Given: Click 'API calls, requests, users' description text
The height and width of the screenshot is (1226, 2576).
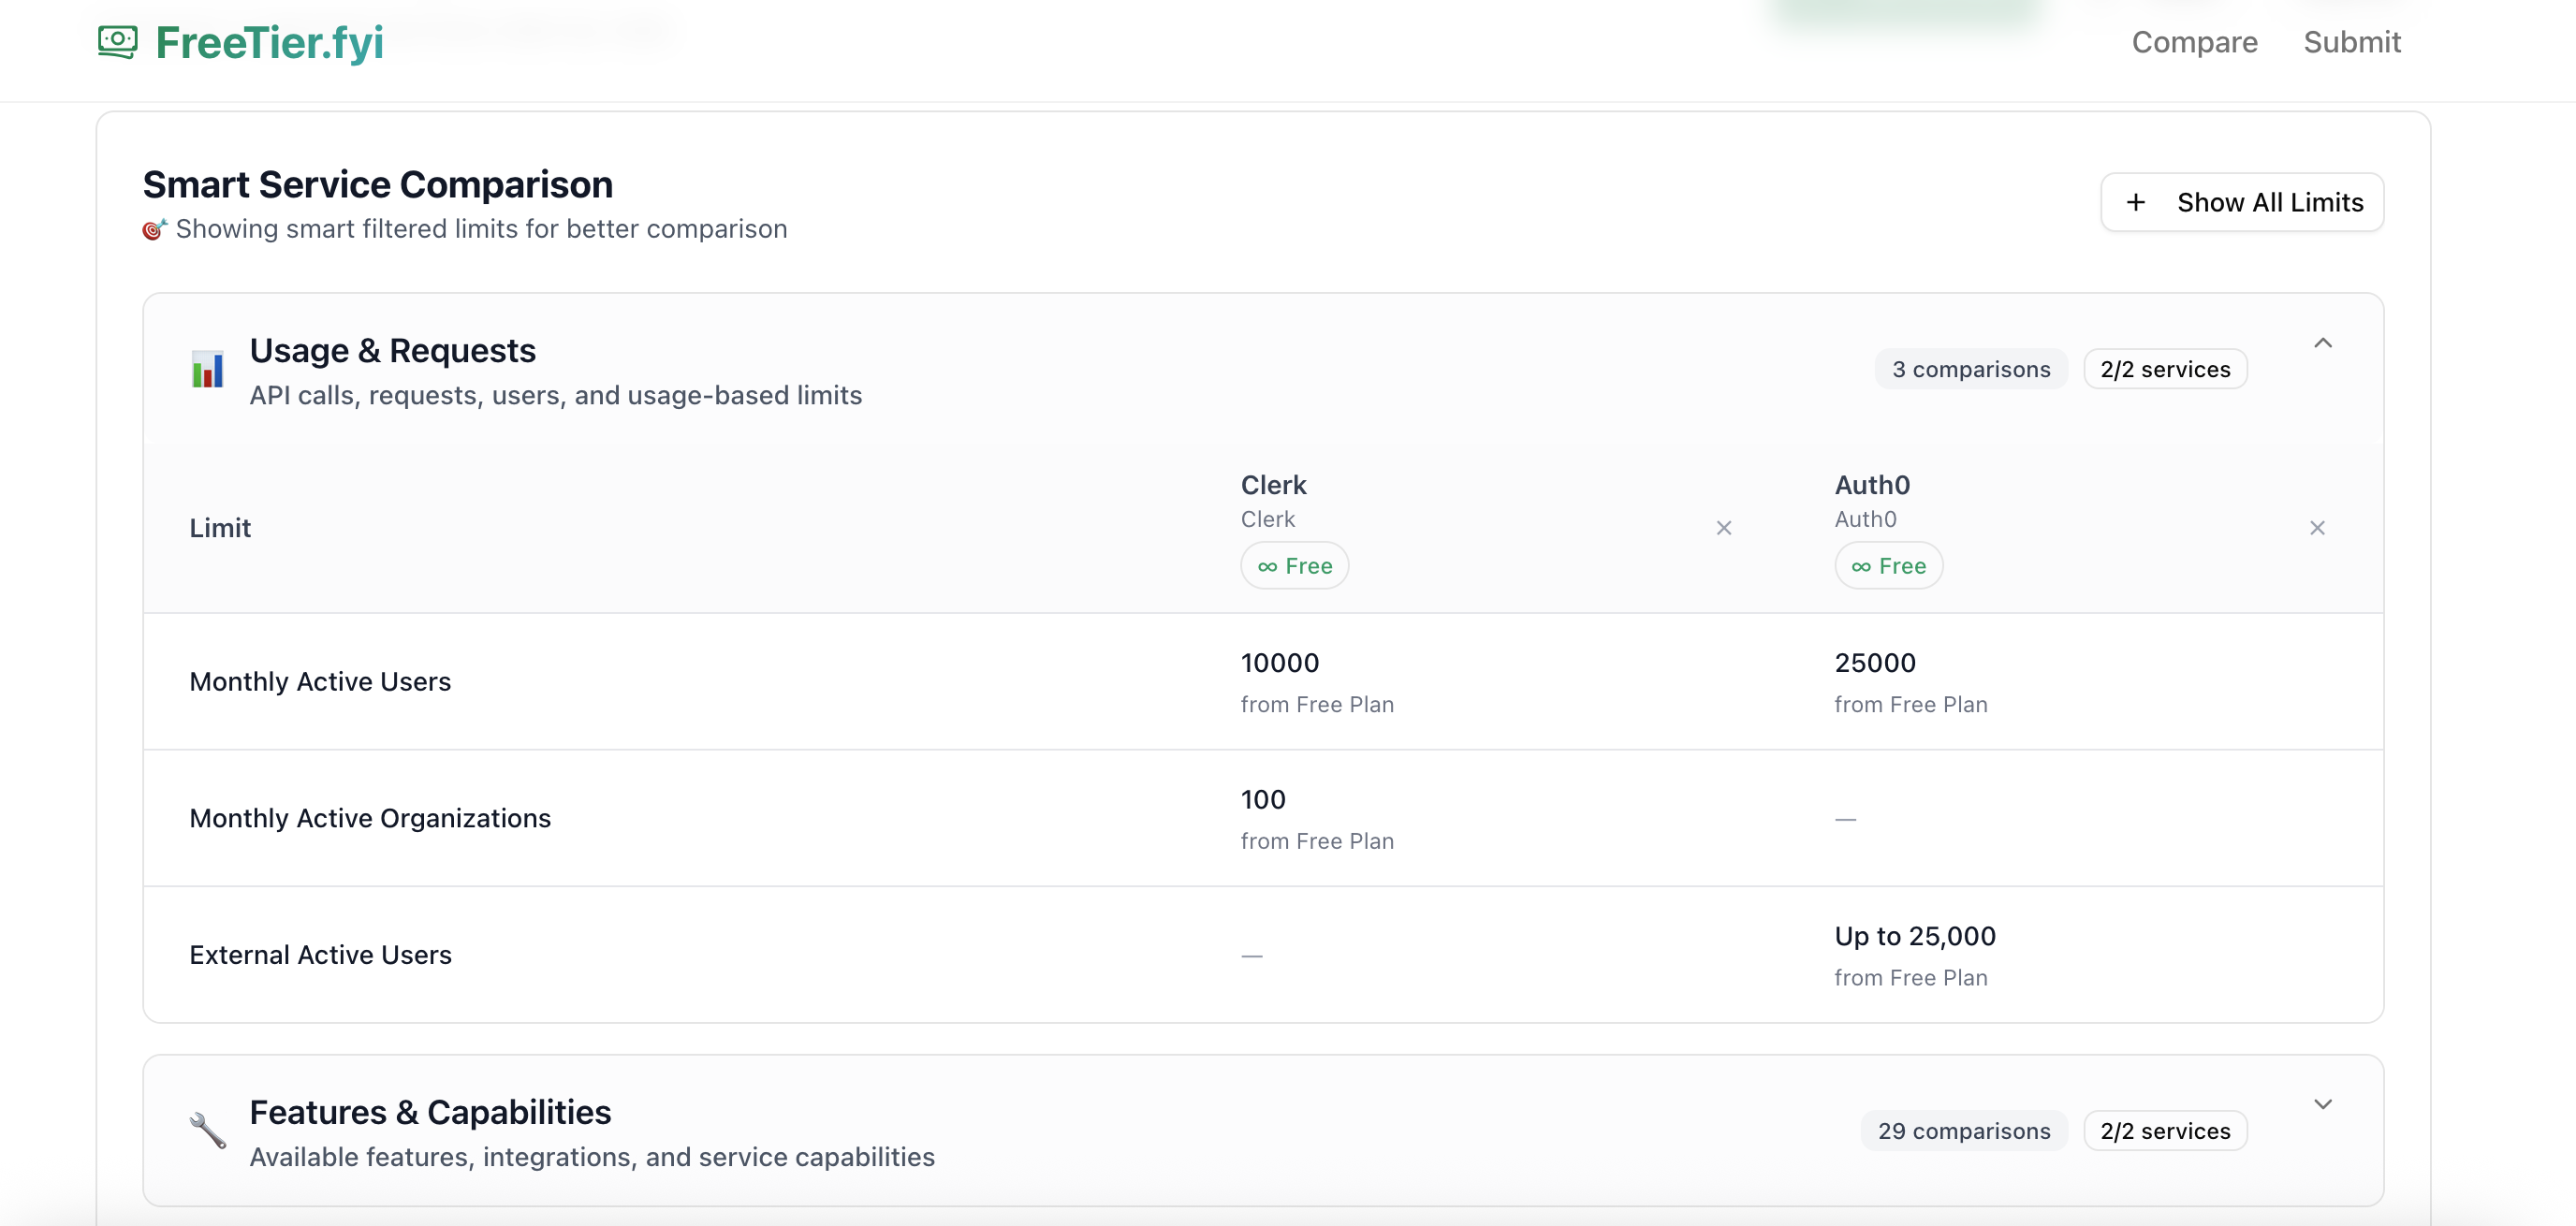Looking at the screenshot, I should coord(555,395).
